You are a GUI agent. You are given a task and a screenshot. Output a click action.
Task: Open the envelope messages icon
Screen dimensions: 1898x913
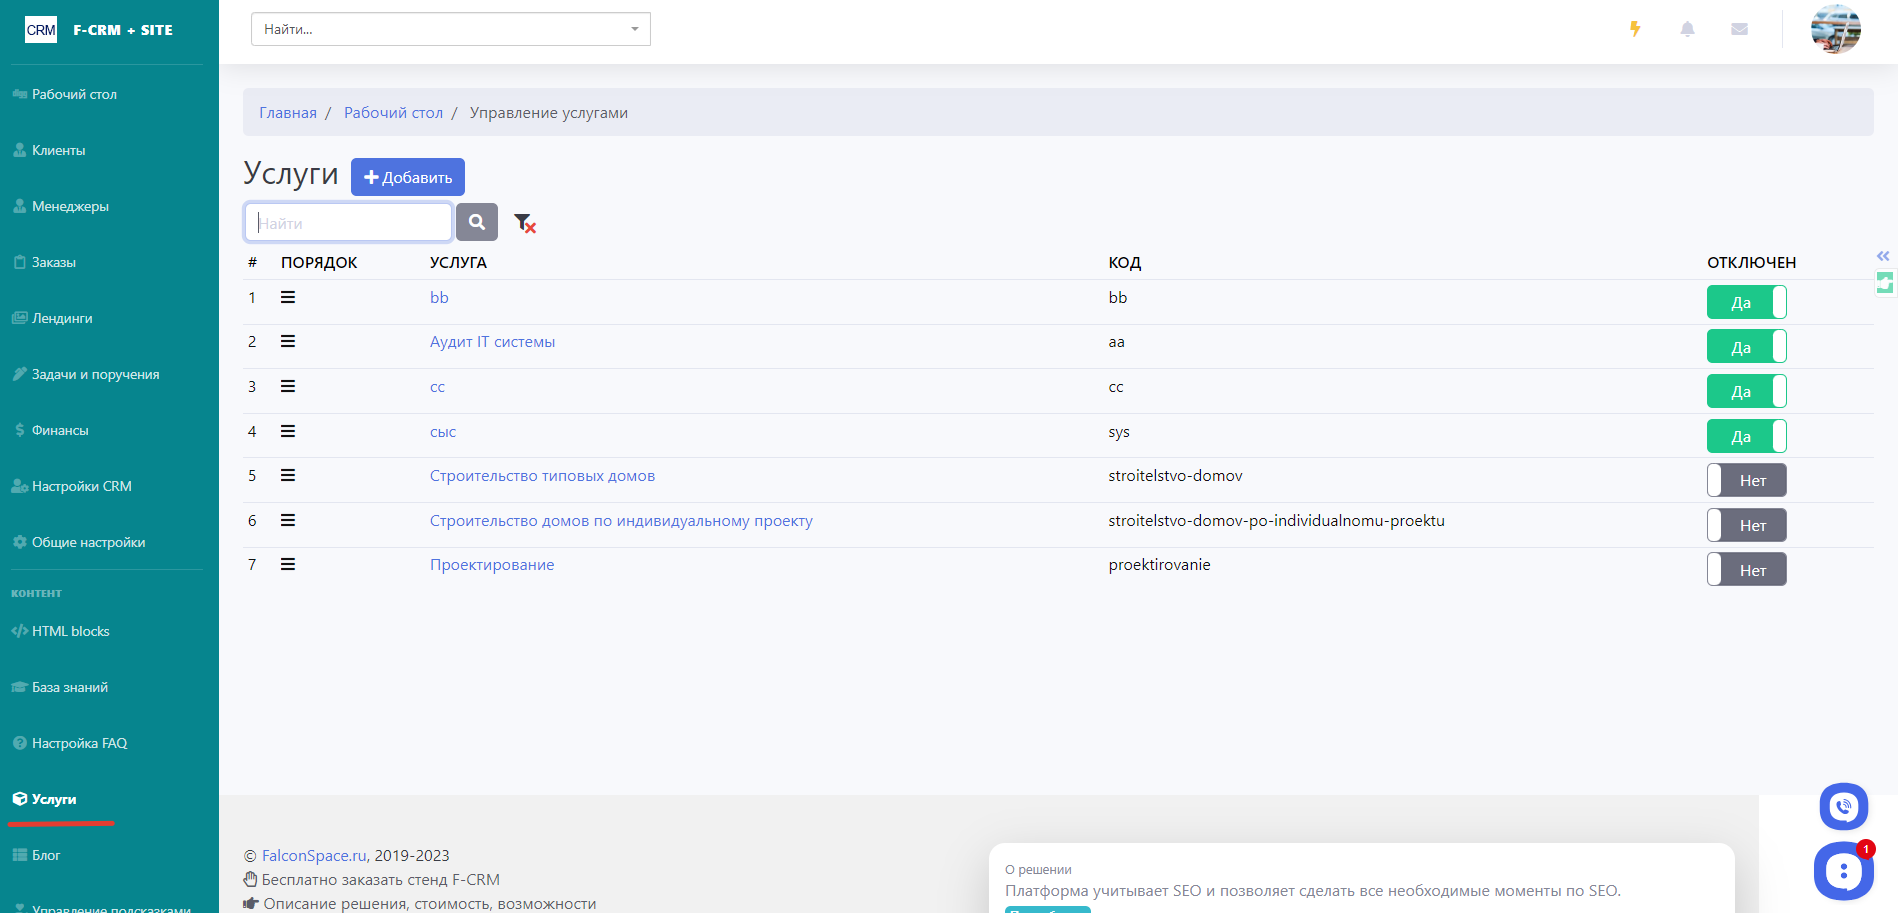[x=1739, y=29]
